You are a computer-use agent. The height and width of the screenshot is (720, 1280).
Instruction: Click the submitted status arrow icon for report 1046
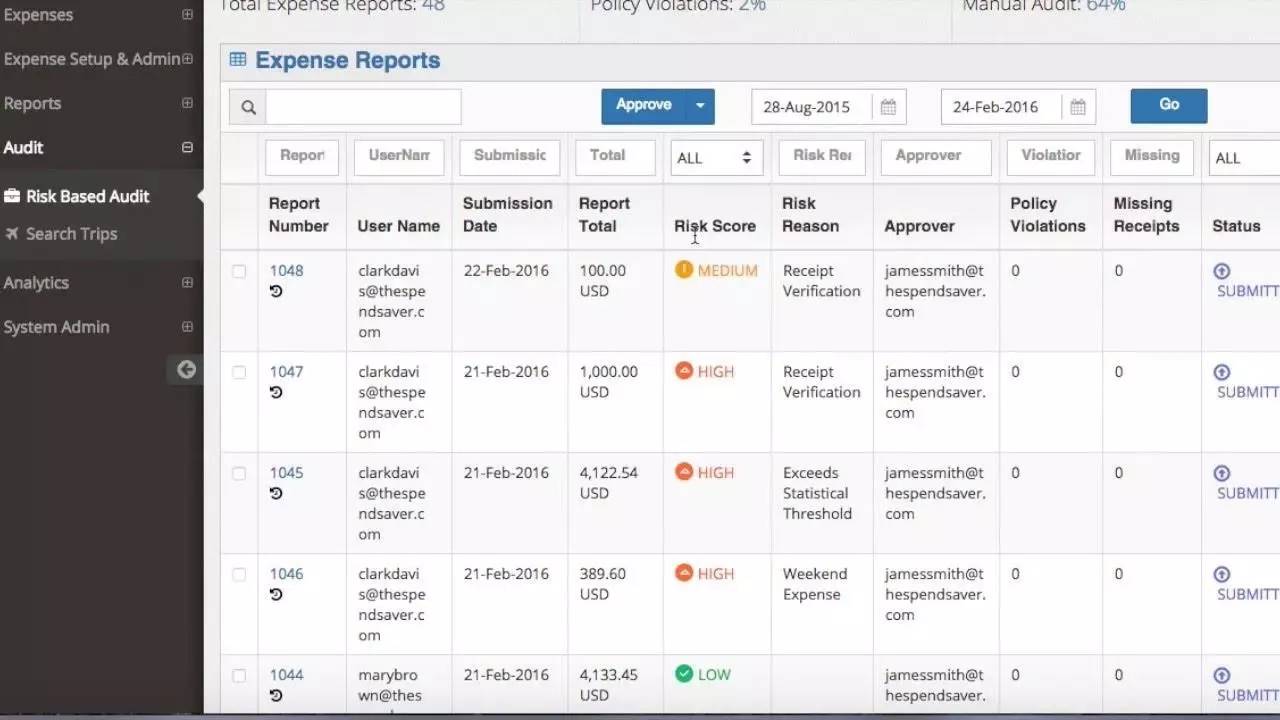point(1221,574)
